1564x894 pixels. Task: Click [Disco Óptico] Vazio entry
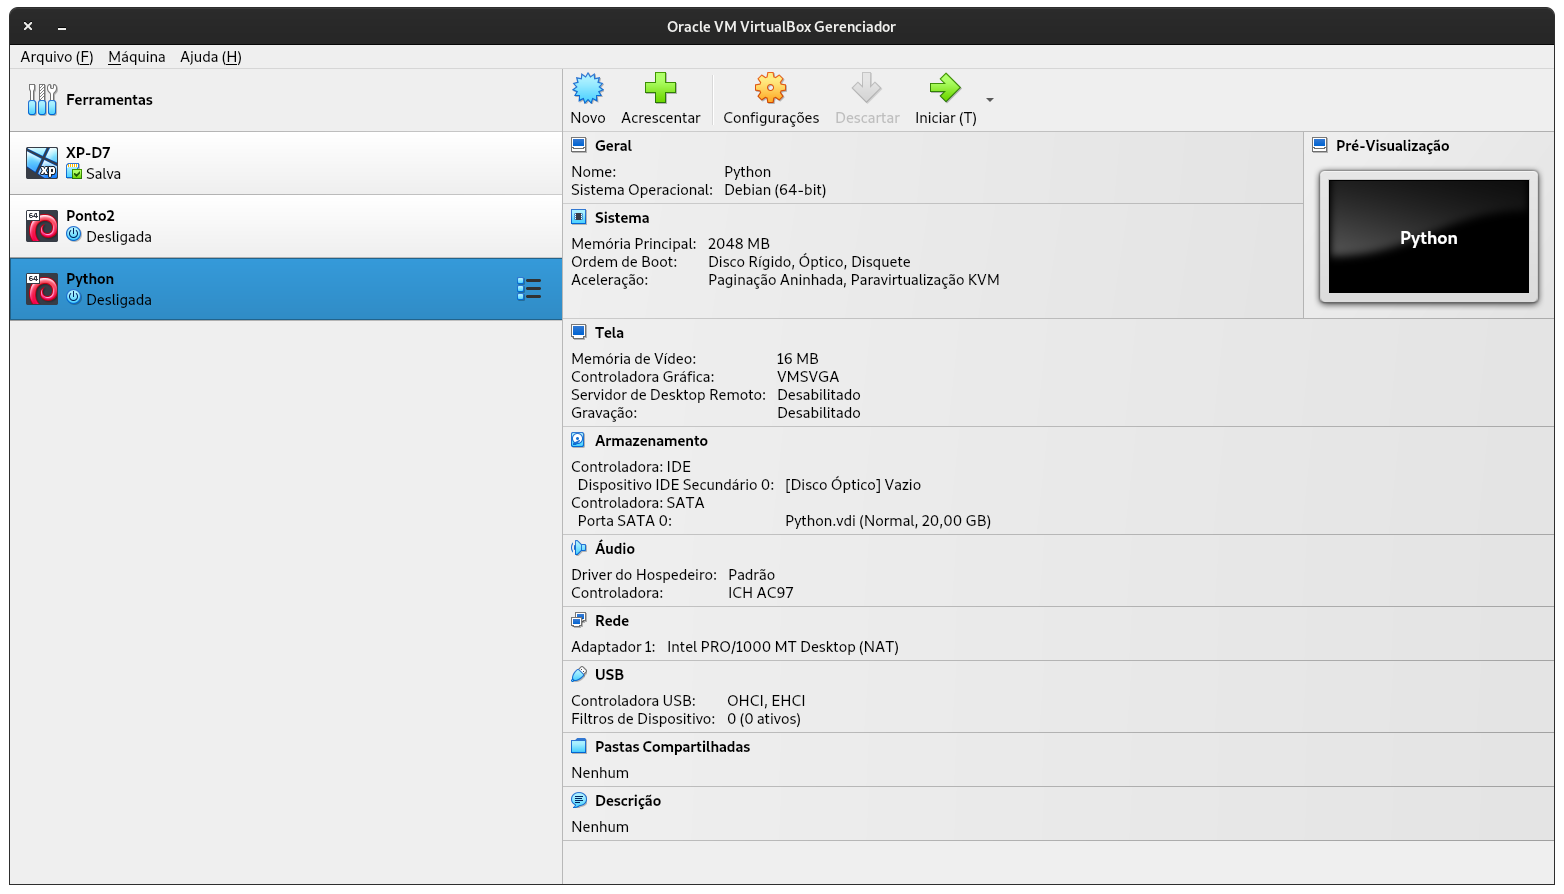click(x=853, y=485)
